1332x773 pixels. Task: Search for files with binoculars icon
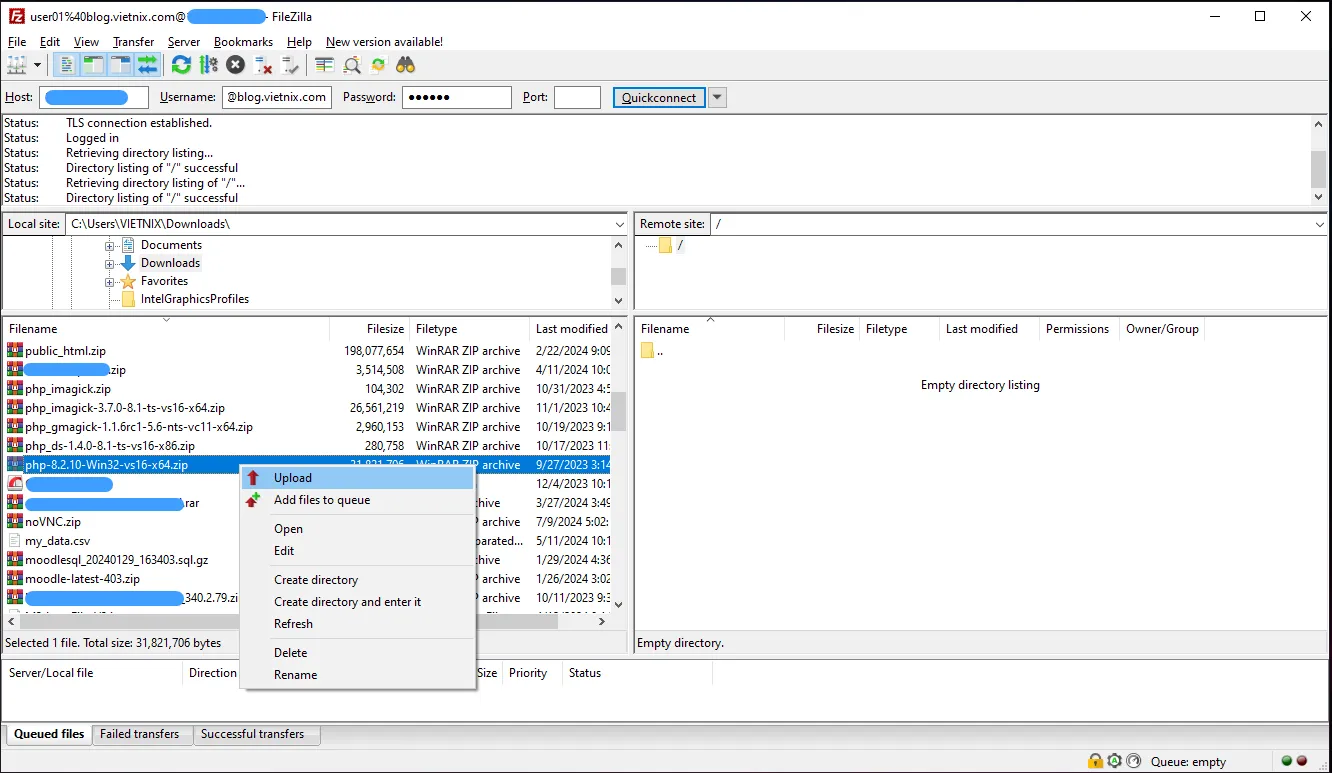(405, 65)
